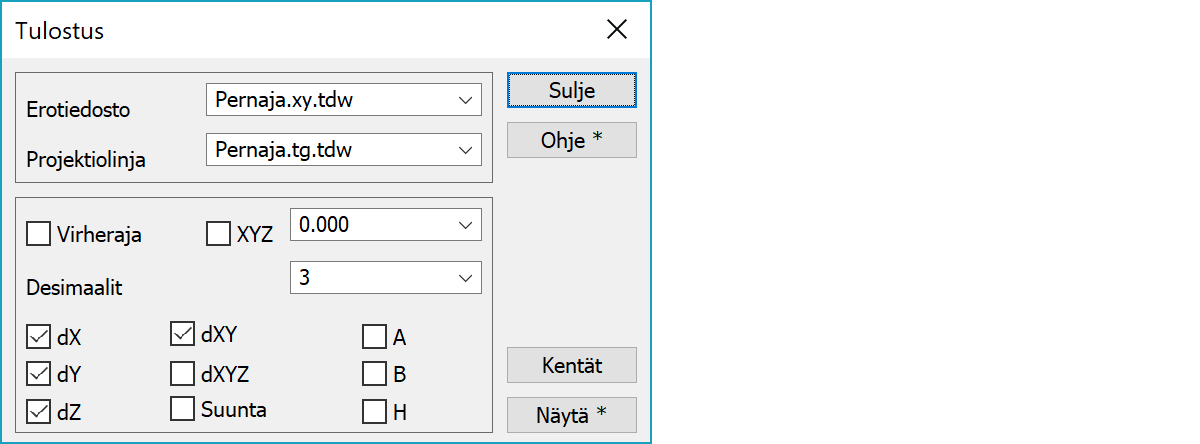Click the Näytä button
Image resolution: width=1200 pixels, height=444 pixels.
(x=571, y=415)
